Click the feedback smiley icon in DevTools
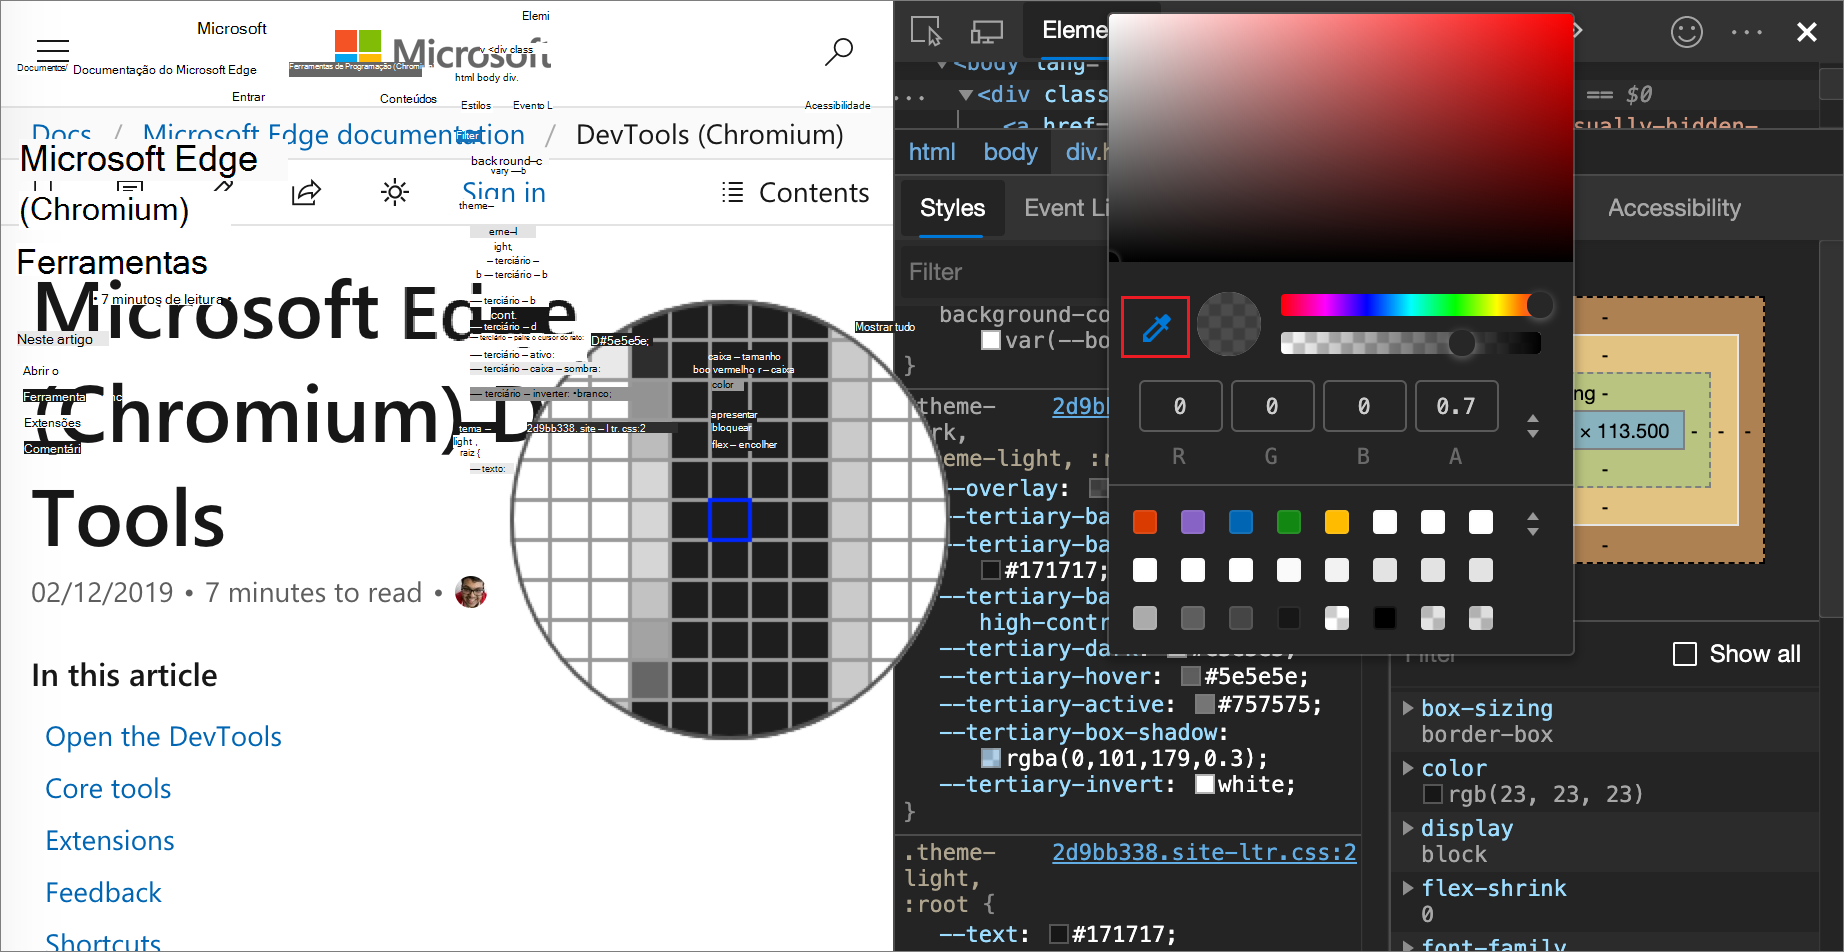The image size is (1844, 952). pyautogui.click(x=1686, y=31)
